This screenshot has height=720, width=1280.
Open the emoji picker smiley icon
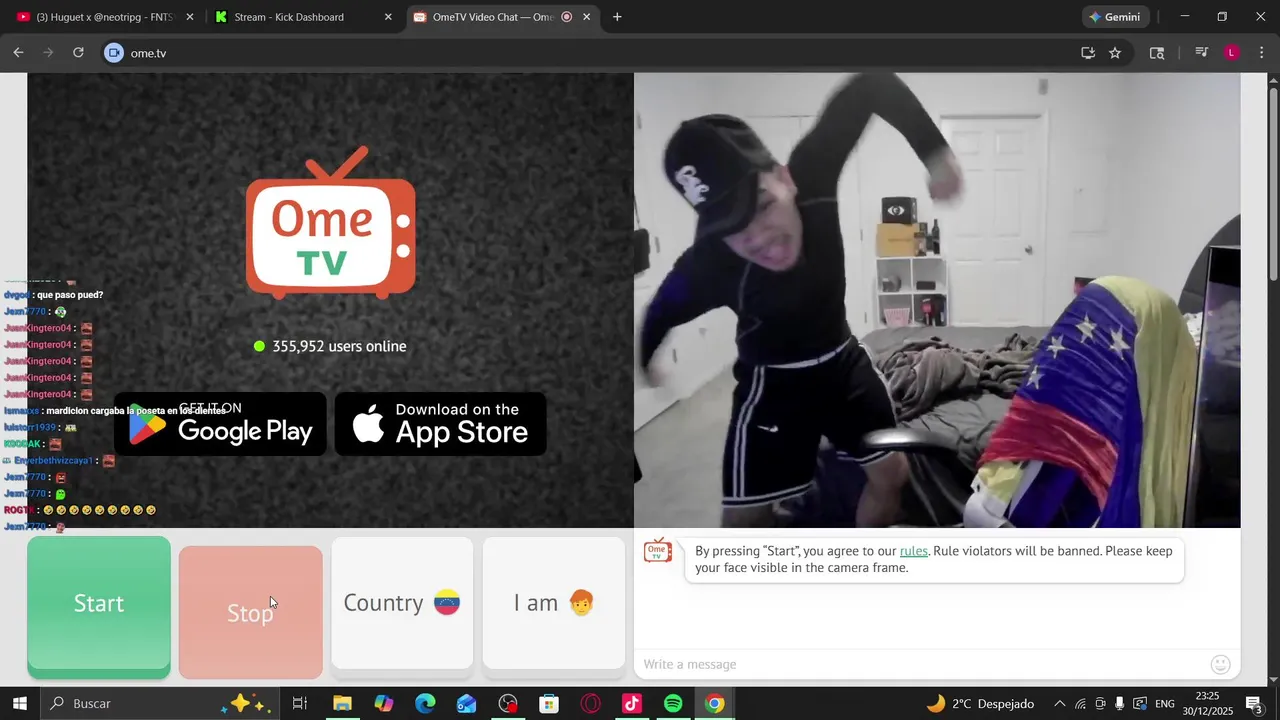[1220, 664]
